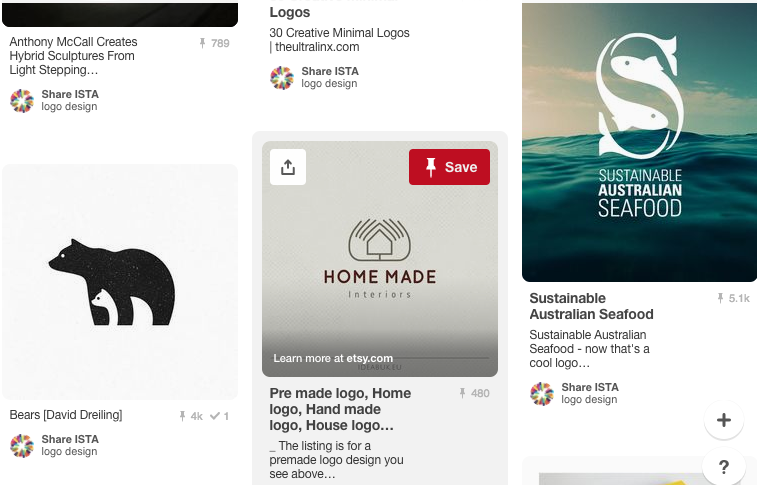This screenshot has height=485, width=757.
Task: Click Share ISTA avatar under Seafood pin
Action: 542,393
